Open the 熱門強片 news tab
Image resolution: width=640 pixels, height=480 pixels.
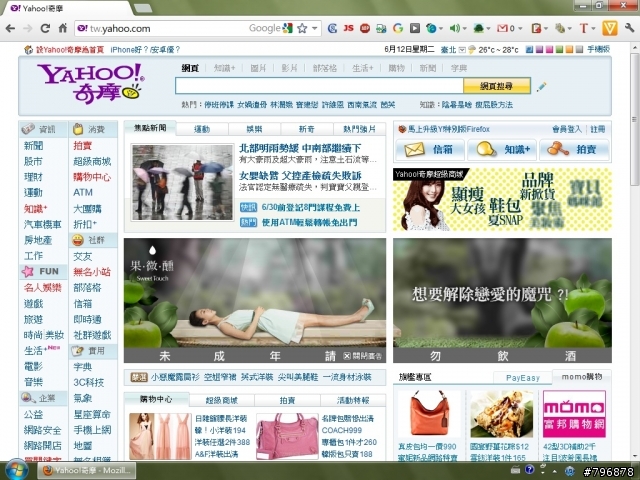359,129
